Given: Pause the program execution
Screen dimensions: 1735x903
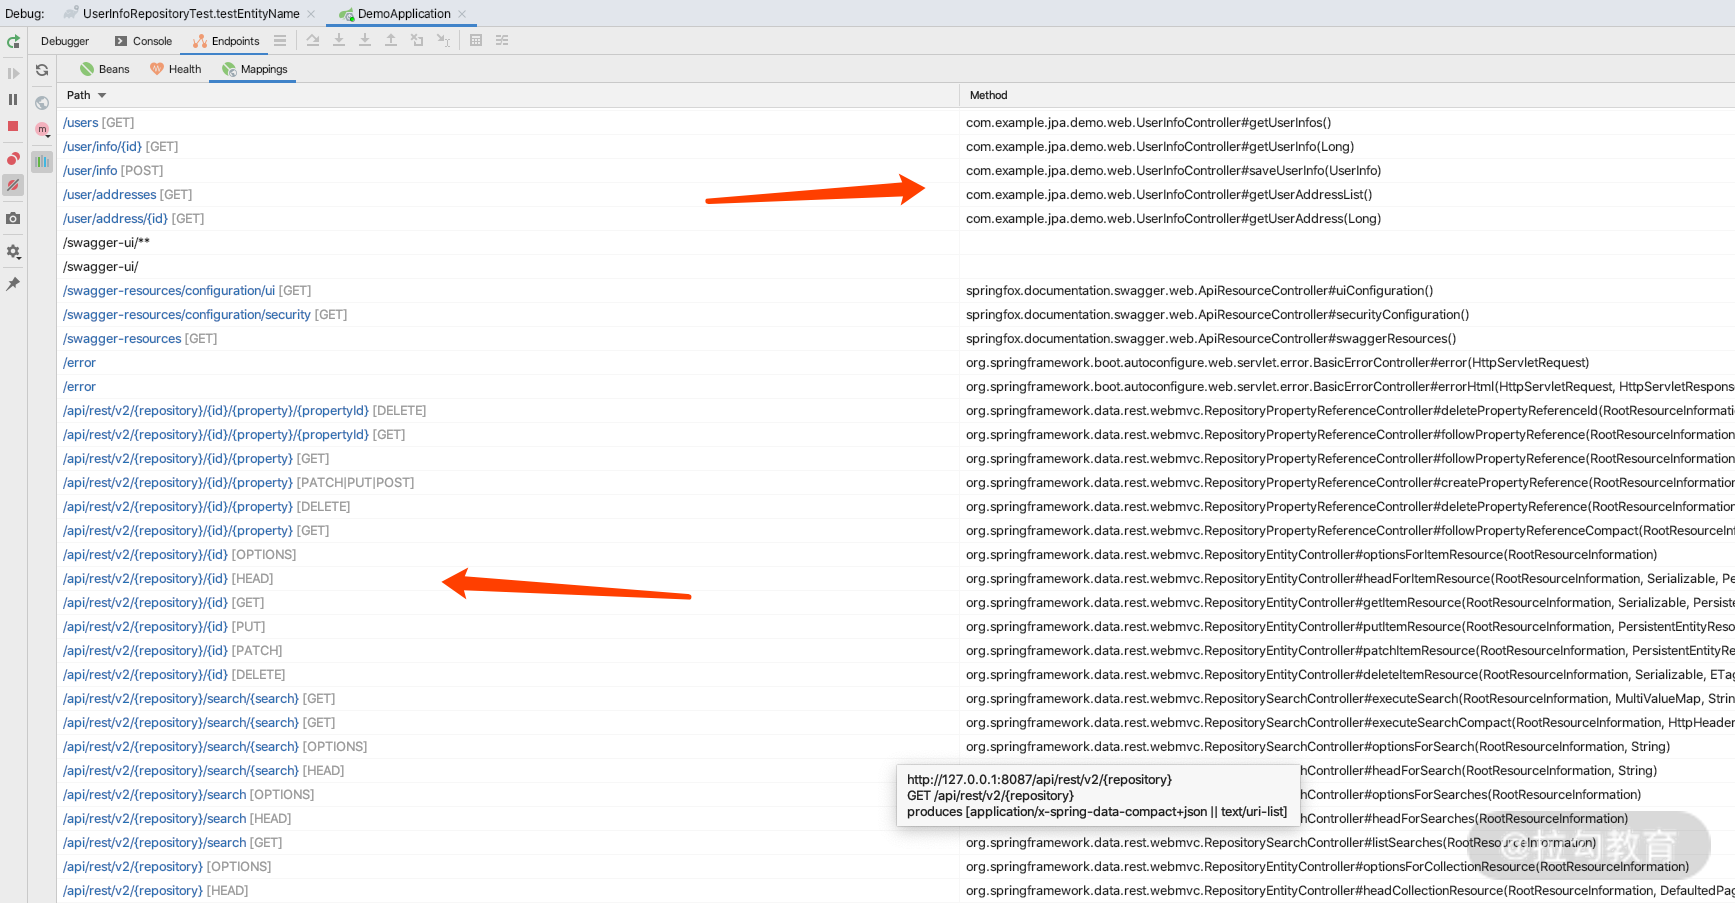Looking at the screenshot, I should click(14, 100).
